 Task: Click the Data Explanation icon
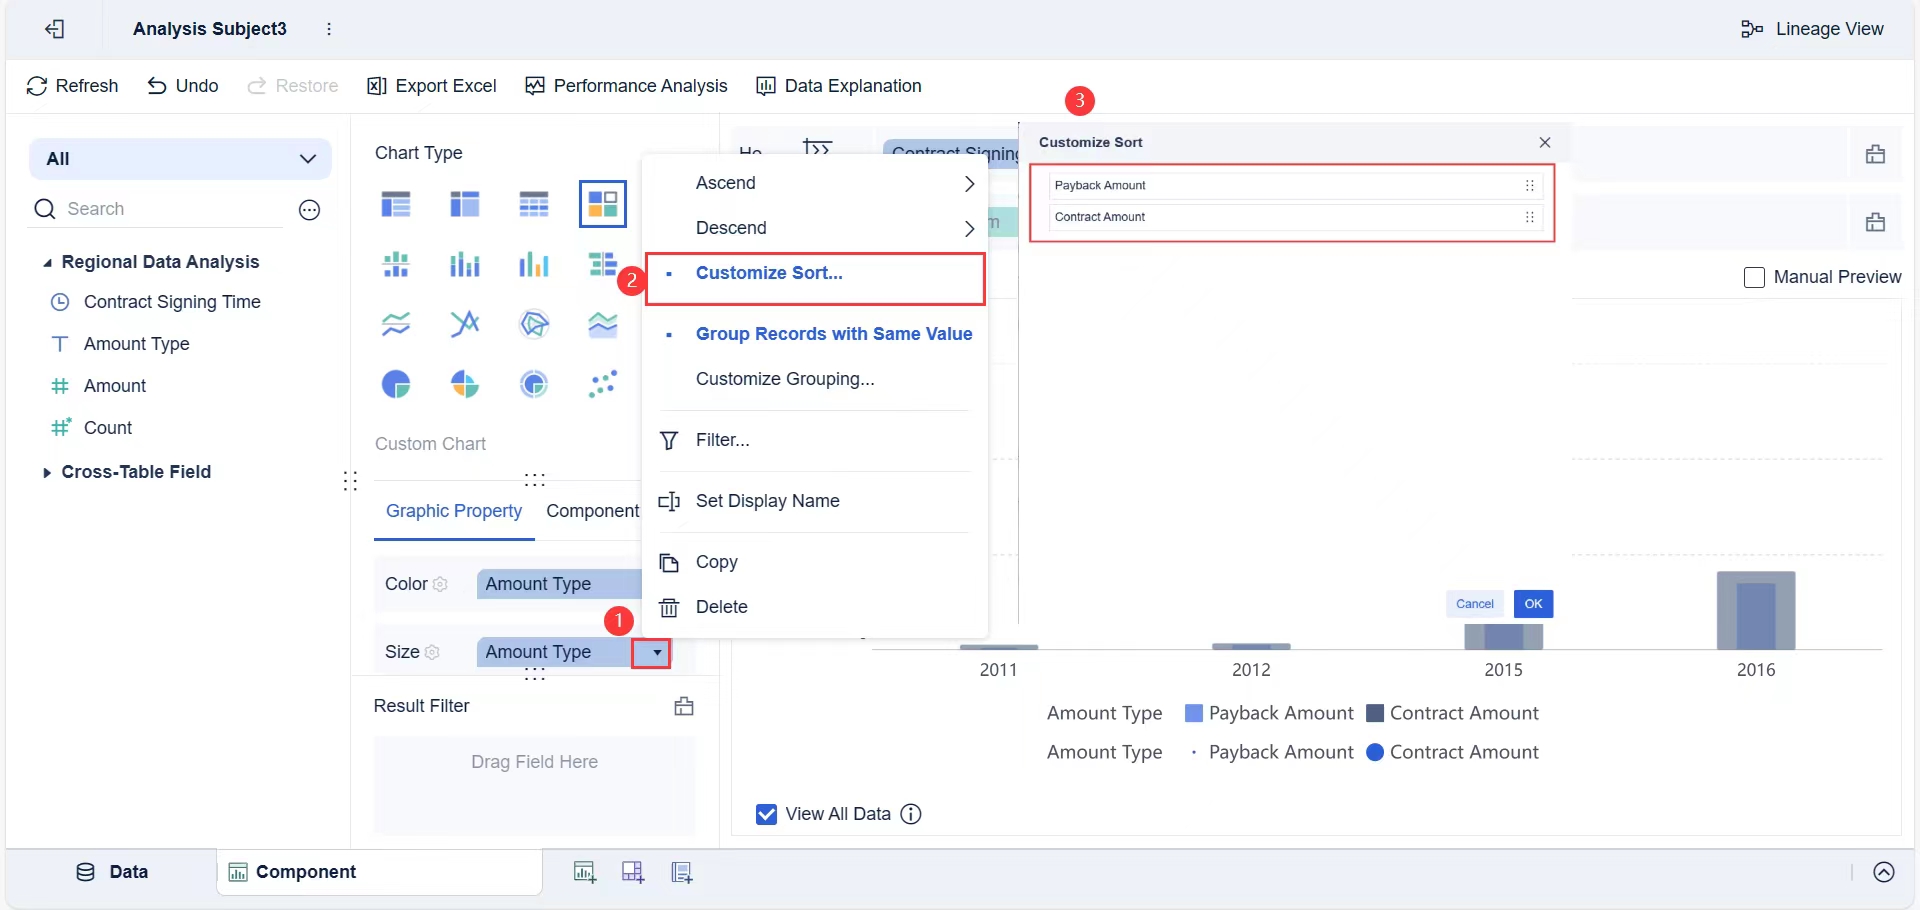[766, 86]
